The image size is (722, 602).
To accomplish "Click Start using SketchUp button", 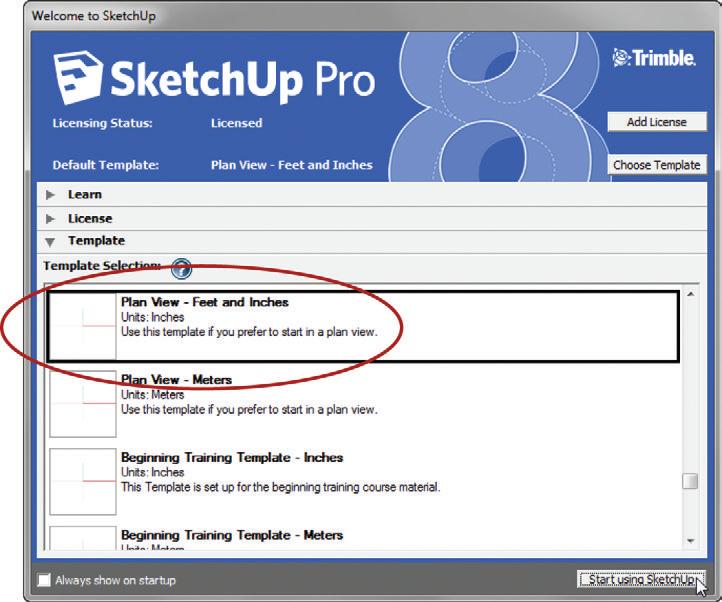I will [641, 579].
